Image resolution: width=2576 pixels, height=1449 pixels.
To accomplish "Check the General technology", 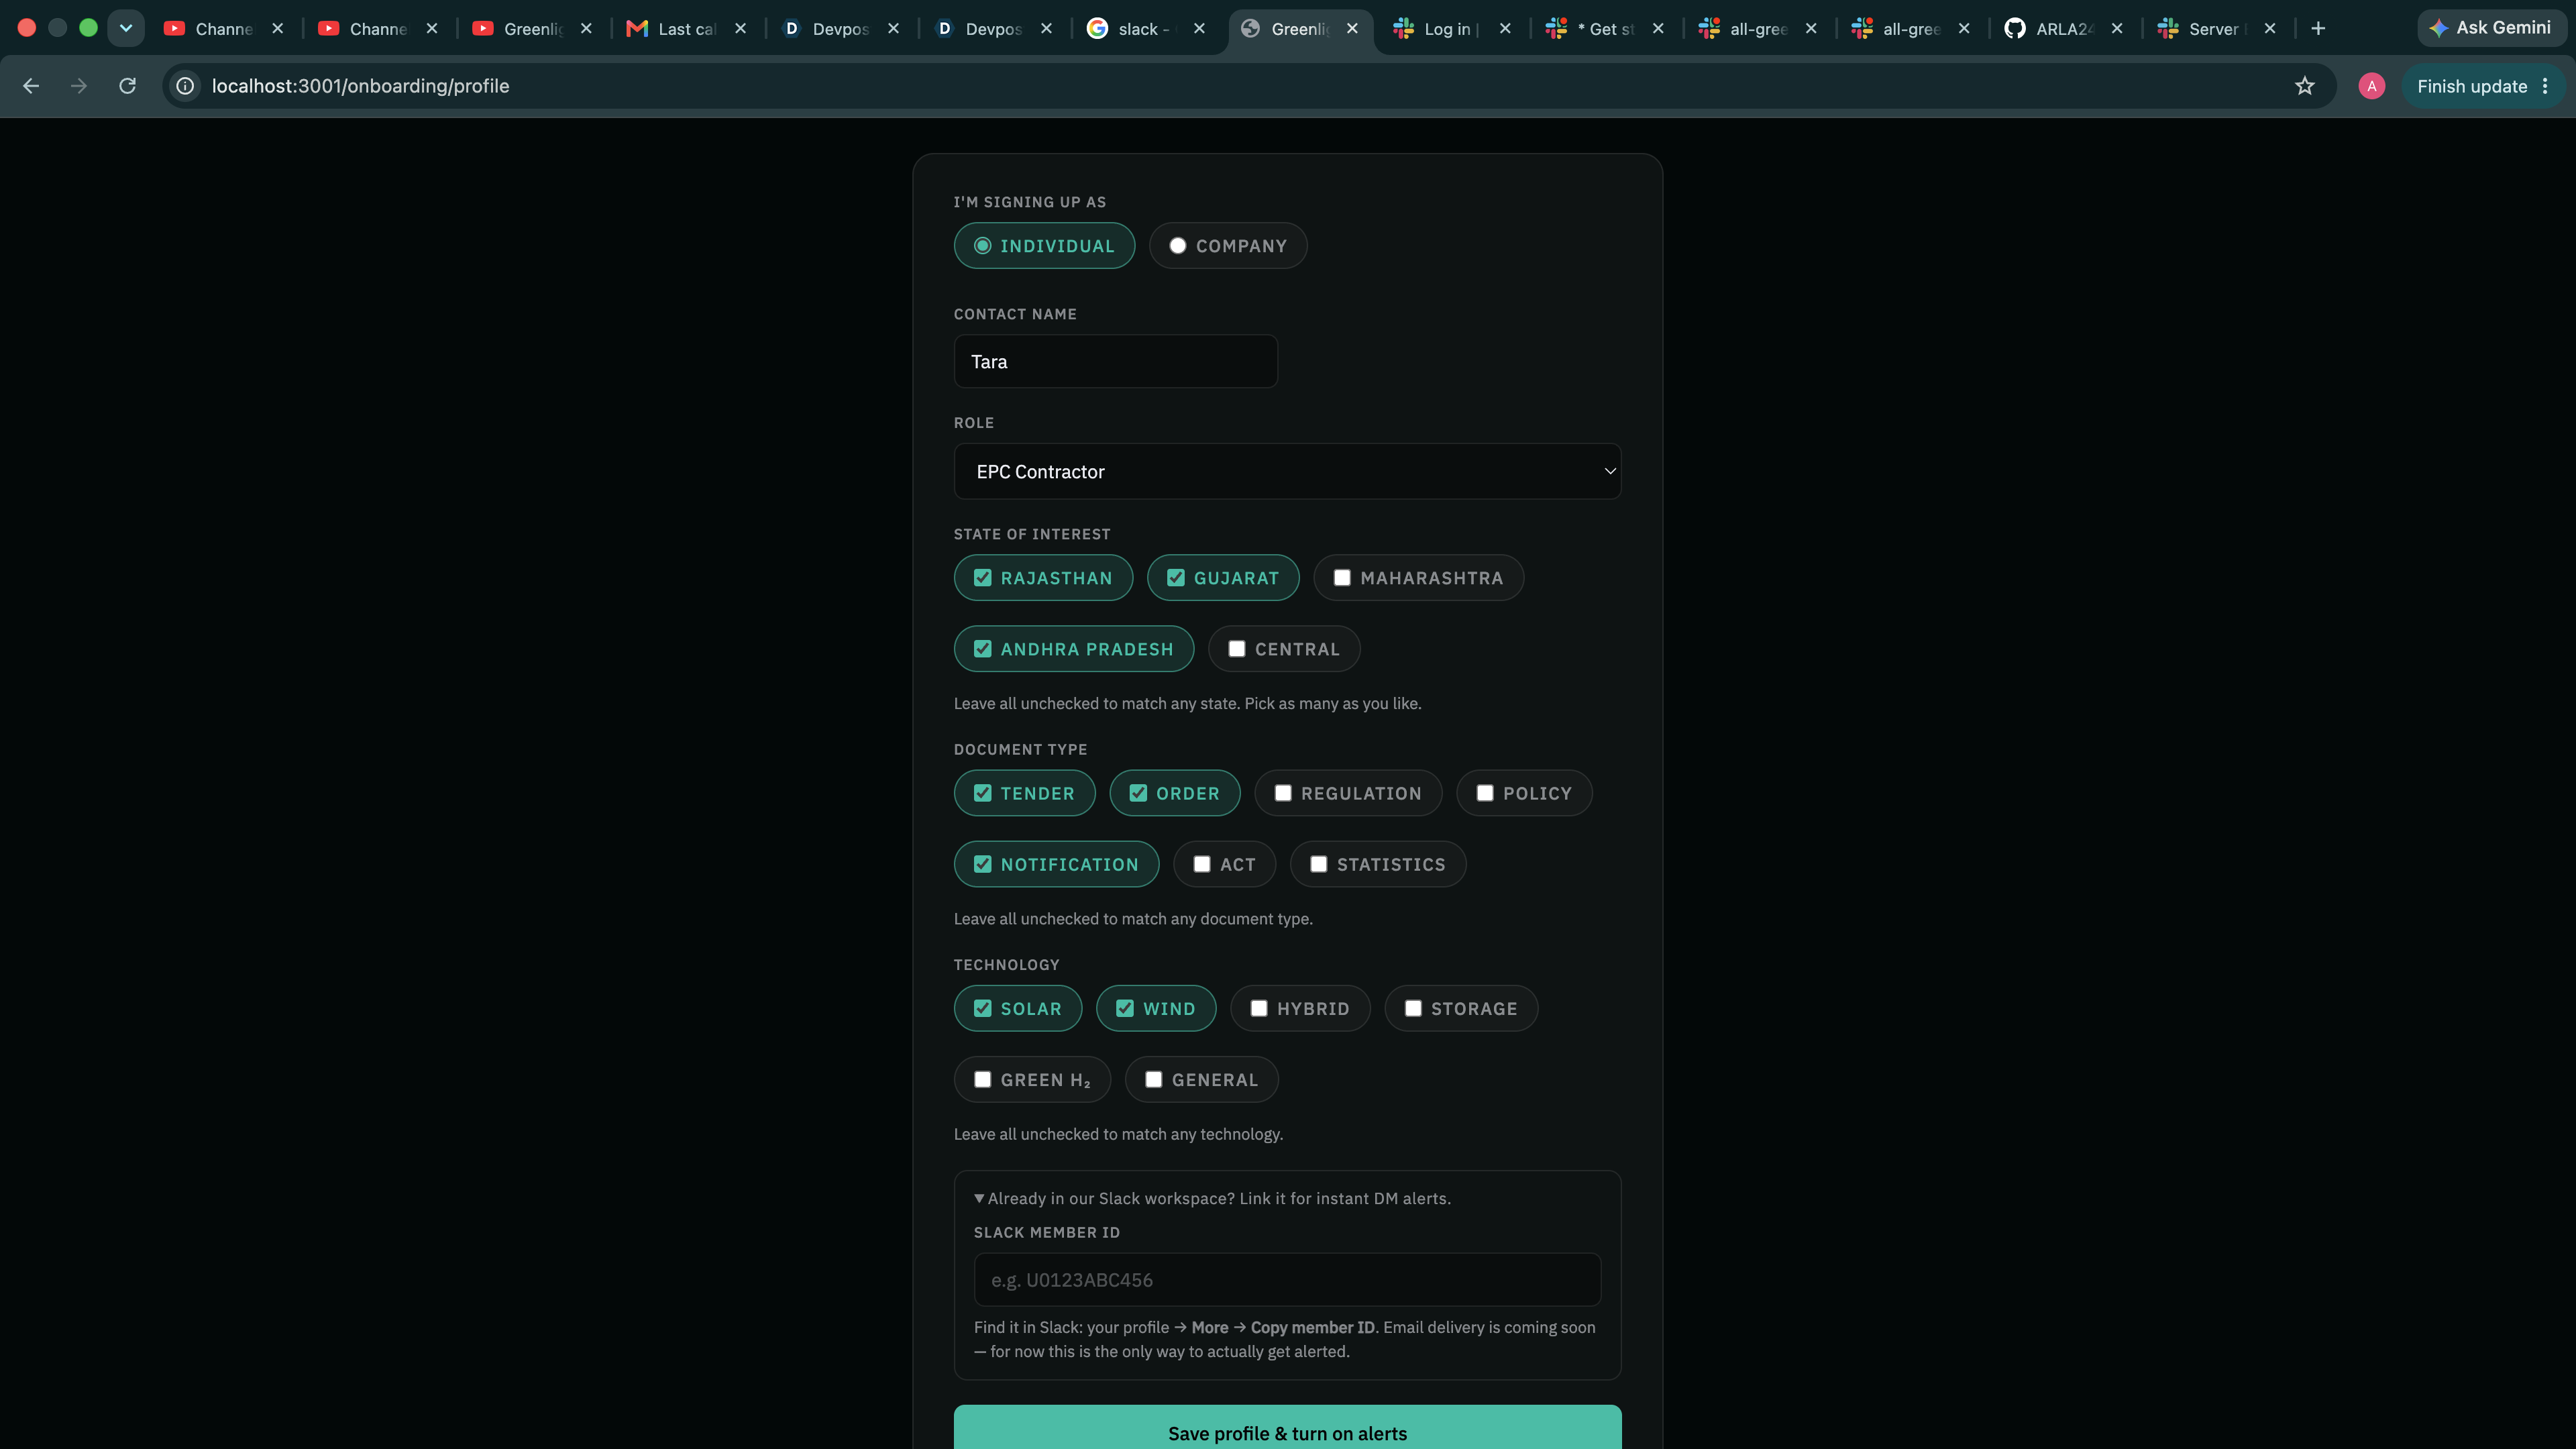I will 1202,1080.
